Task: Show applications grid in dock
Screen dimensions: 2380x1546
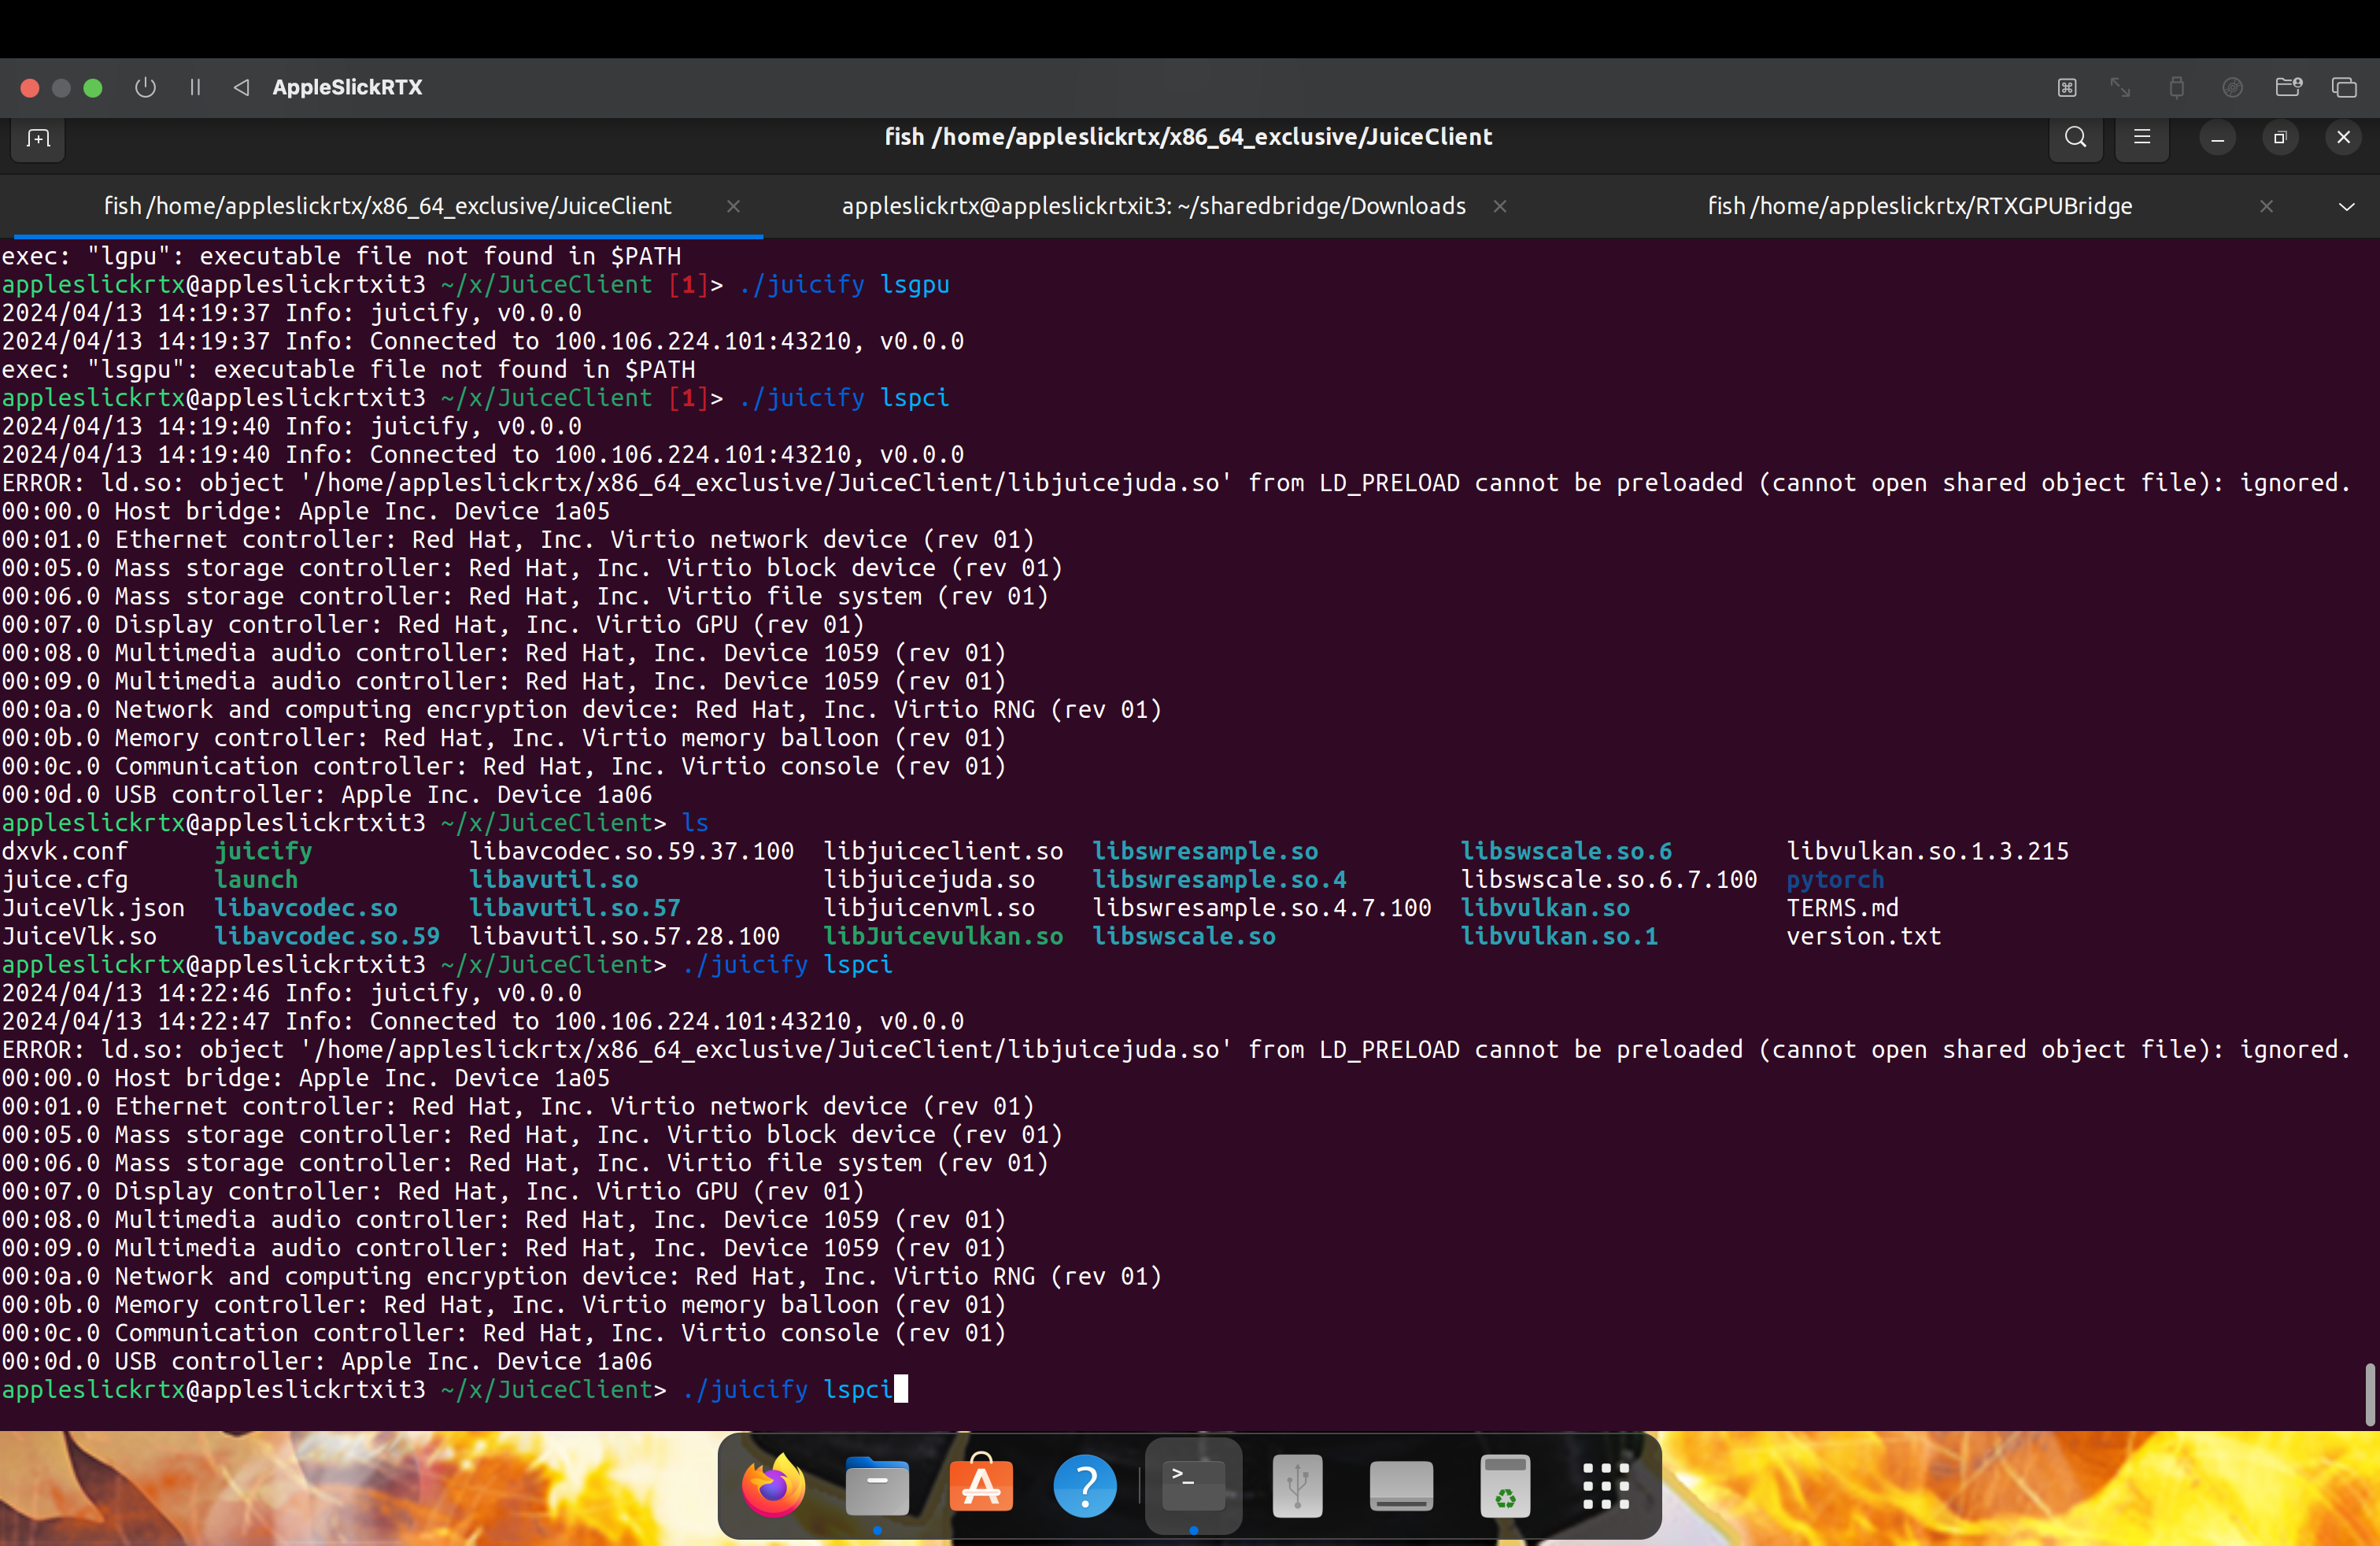Action: pos(1606,1487)
